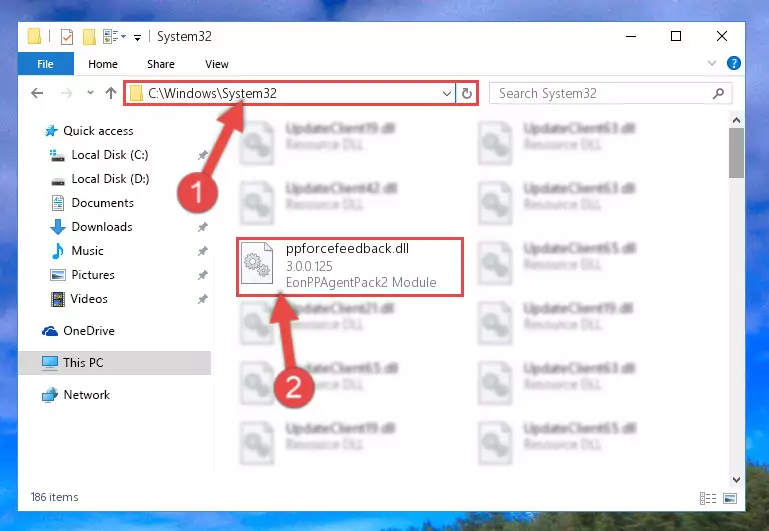Open Videos folder in sidebar

coord(89,299)
